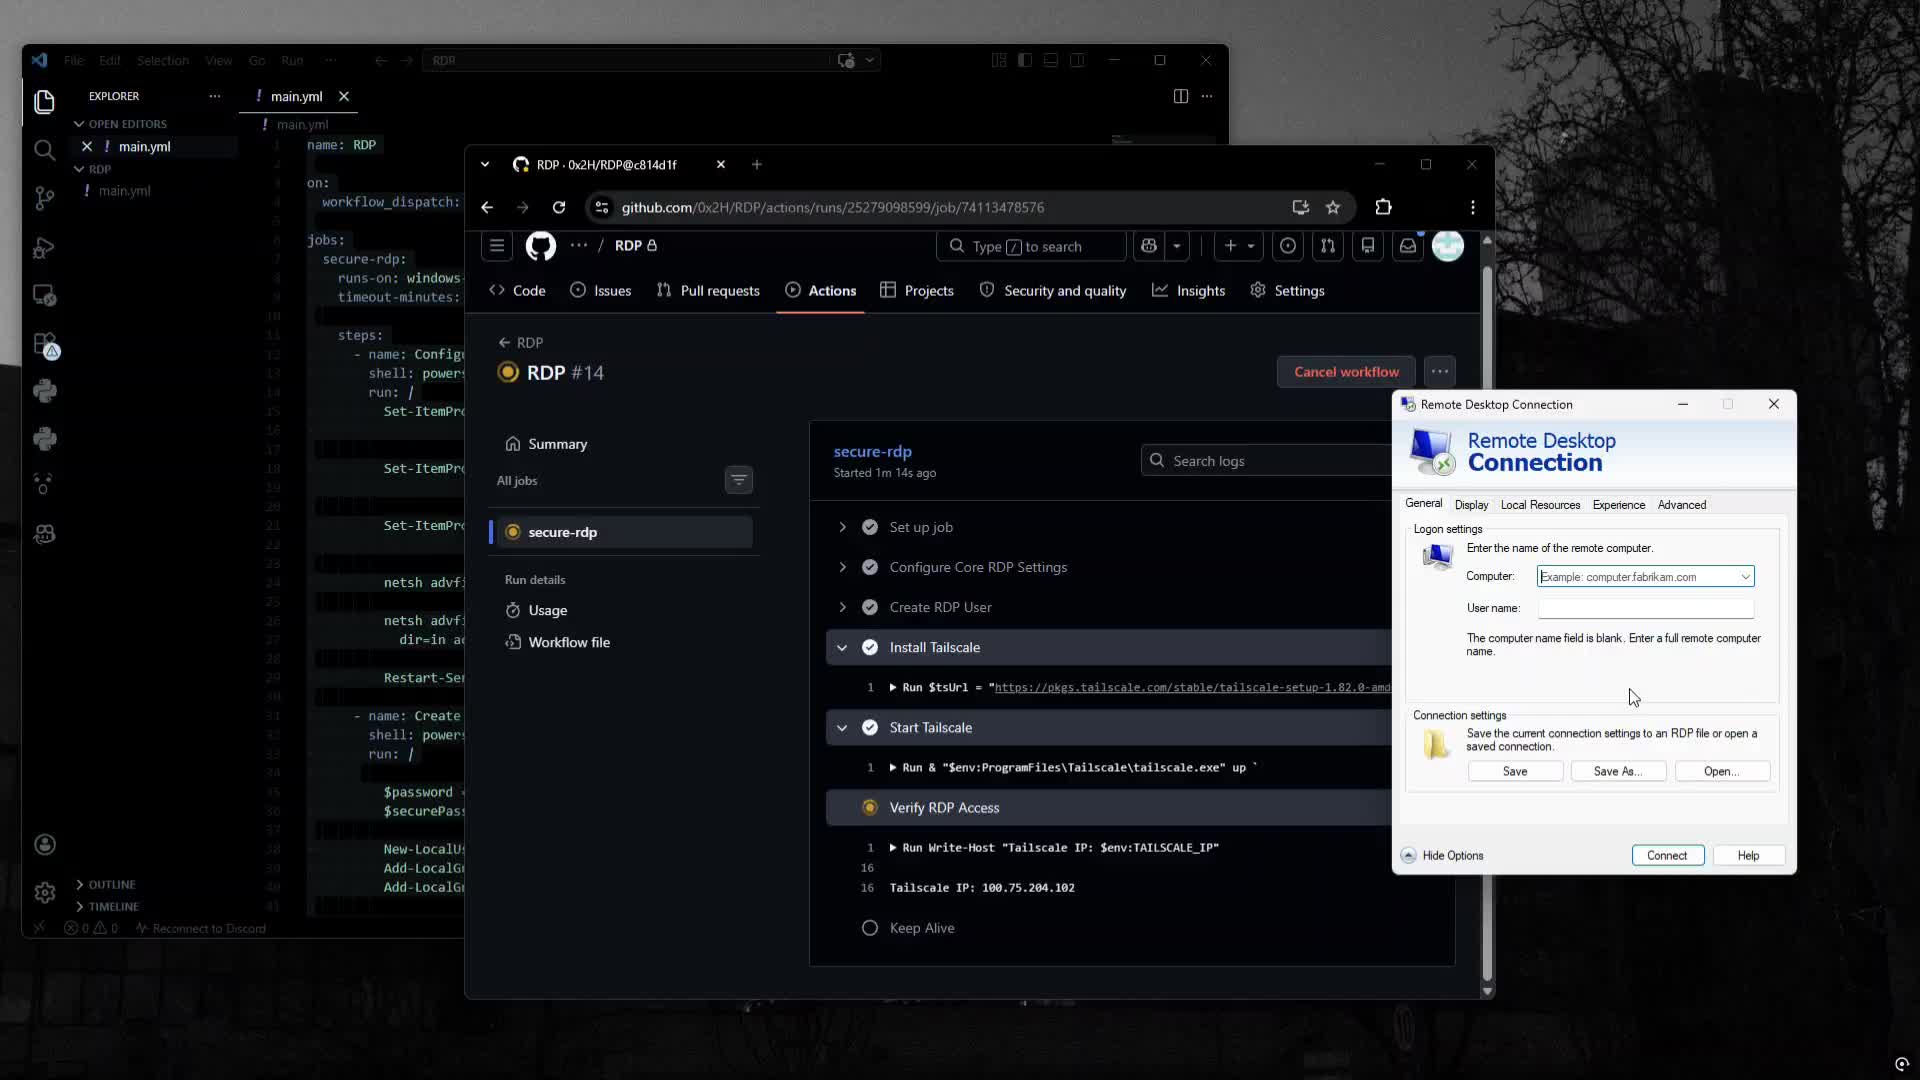Collapse Remote Desktop Hide Options toggle
Screen dimensions: 1920x1080
pyautogui.click(x=1443, y=856)
